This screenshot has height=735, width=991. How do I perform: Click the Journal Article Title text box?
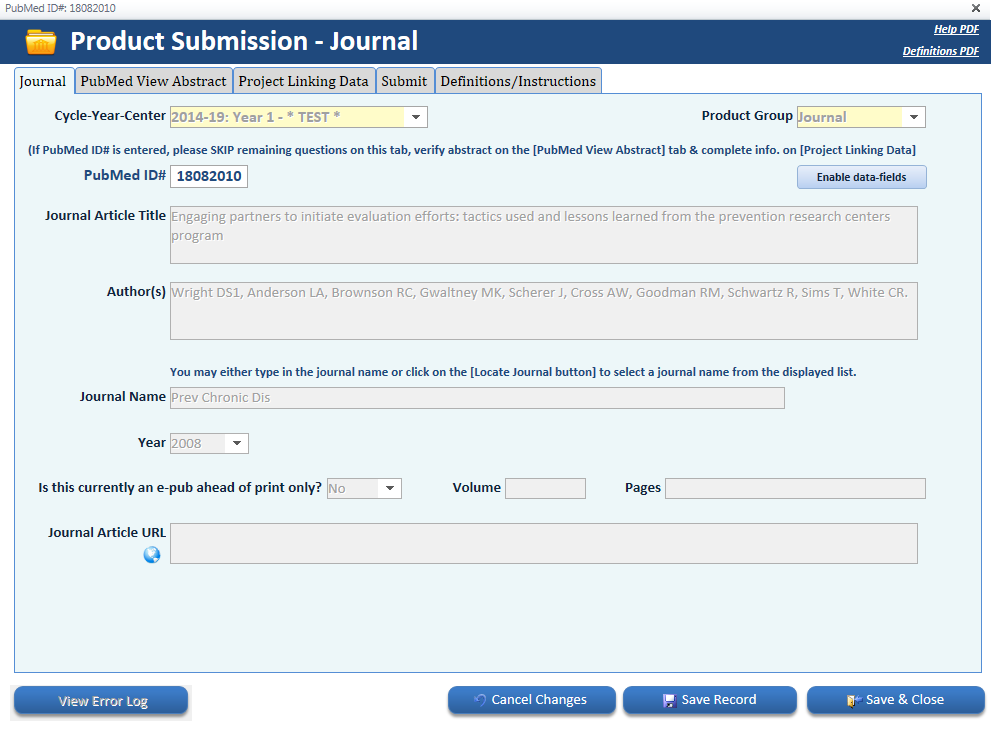click(x=544, y=235)
